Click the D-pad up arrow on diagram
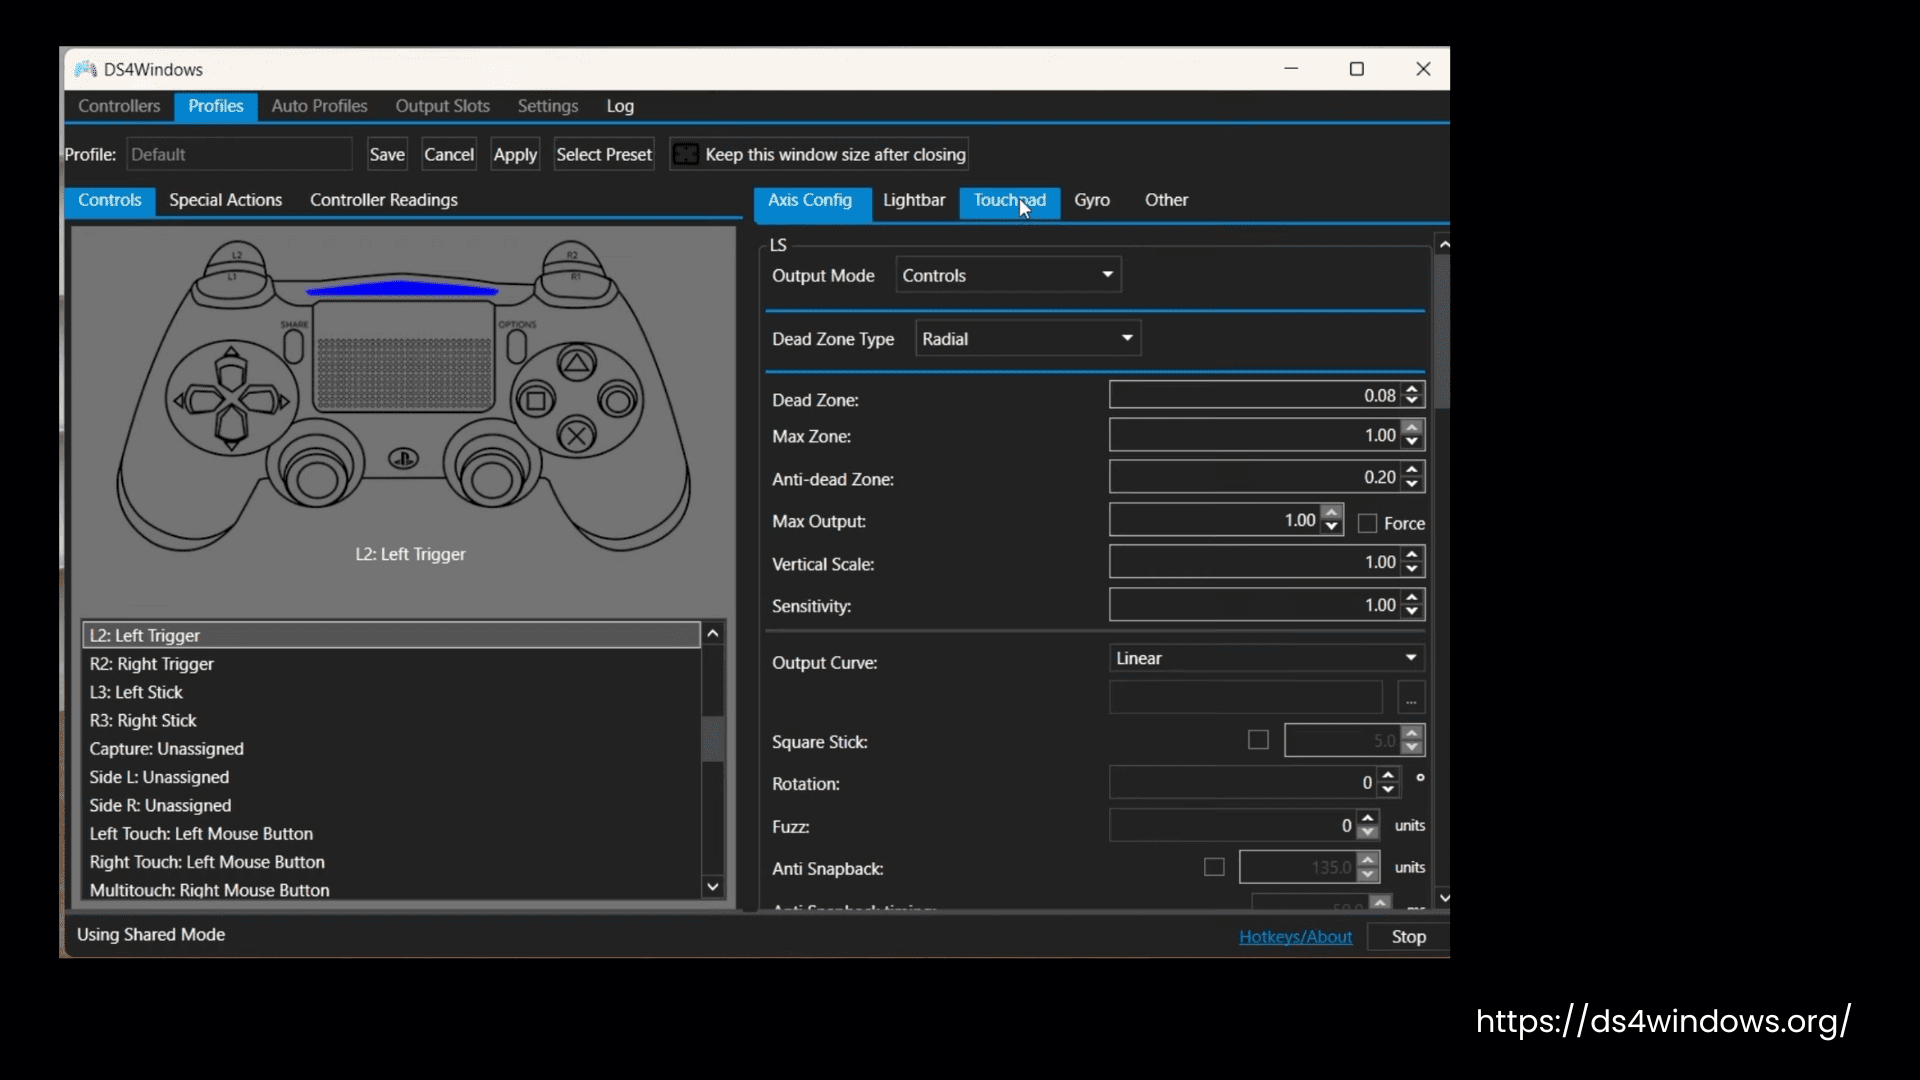The height and width of the screenshot is (1080, 1920). coord(231,369)
